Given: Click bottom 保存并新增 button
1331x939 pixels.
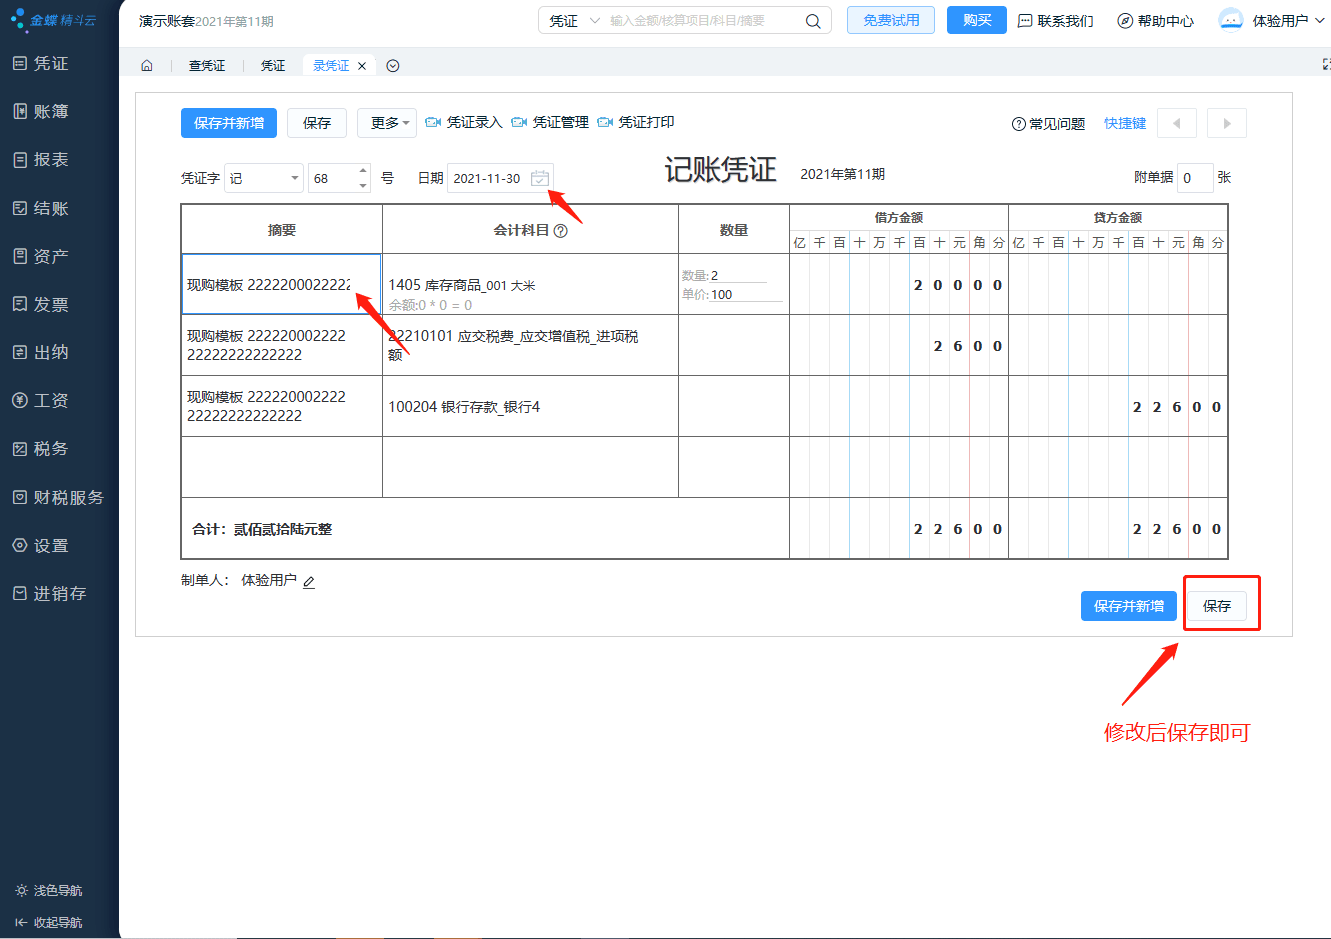Looking at the screenshot, I should point(1129,606).
